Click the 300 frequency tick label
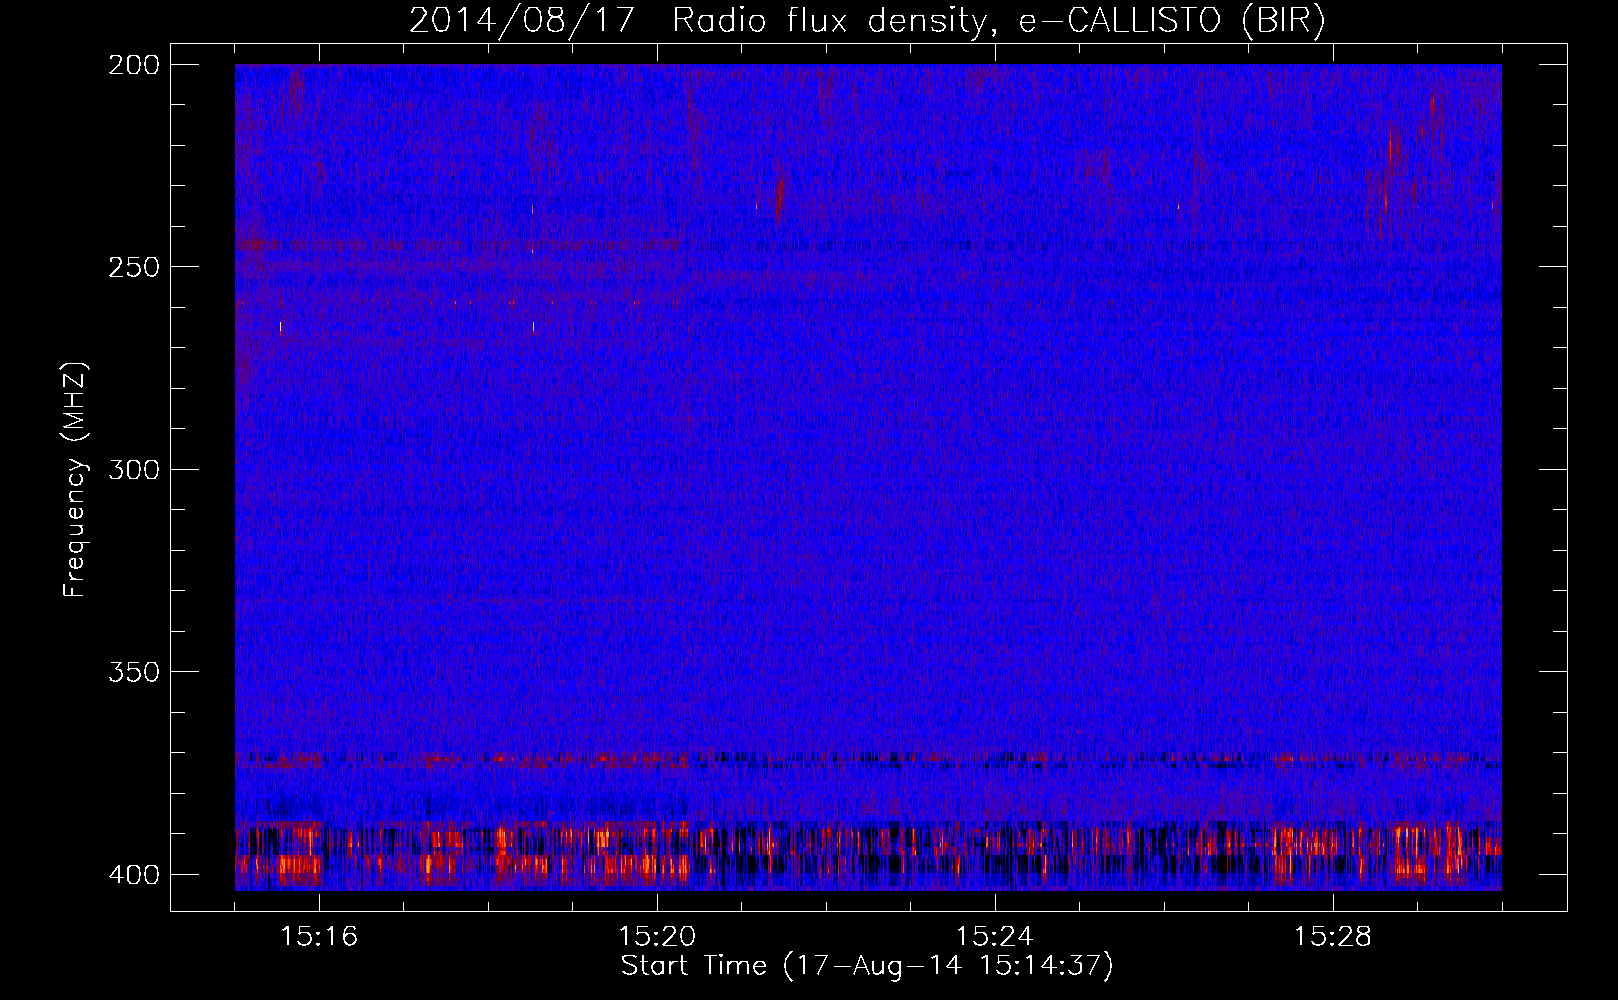 134,470
